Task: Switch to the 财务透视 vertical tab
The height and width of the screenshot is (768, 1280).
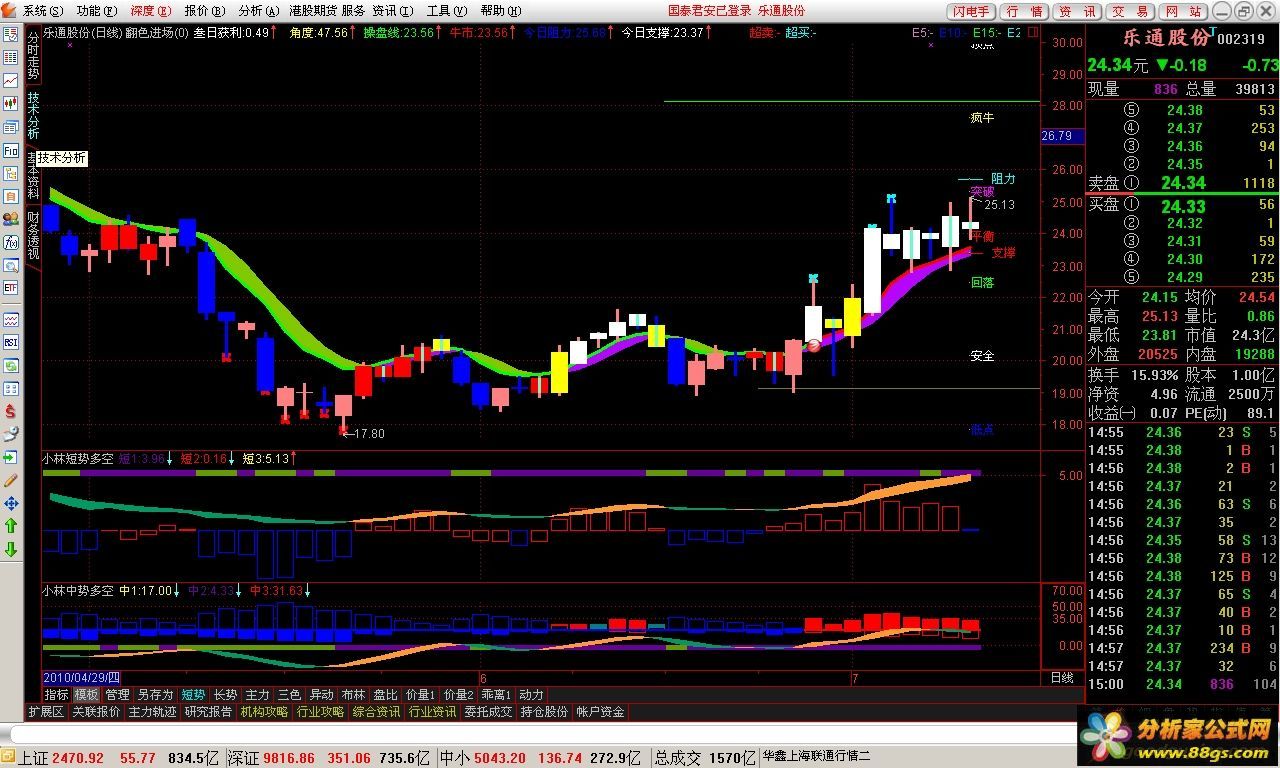Action: 33,235
